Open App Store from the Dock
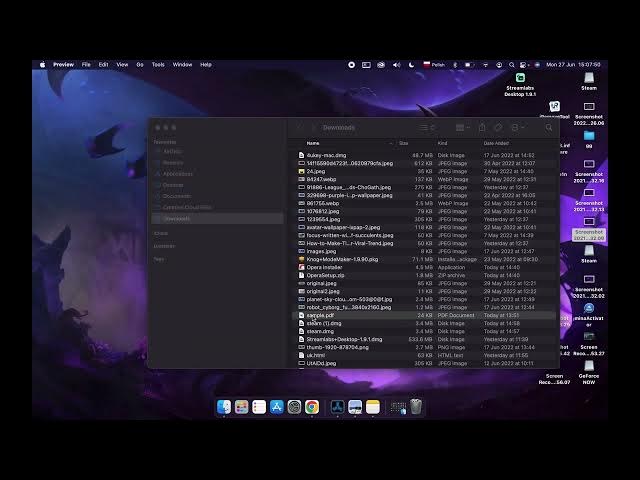640x480 pixels. pyautogui.click(x=276, y=407)
